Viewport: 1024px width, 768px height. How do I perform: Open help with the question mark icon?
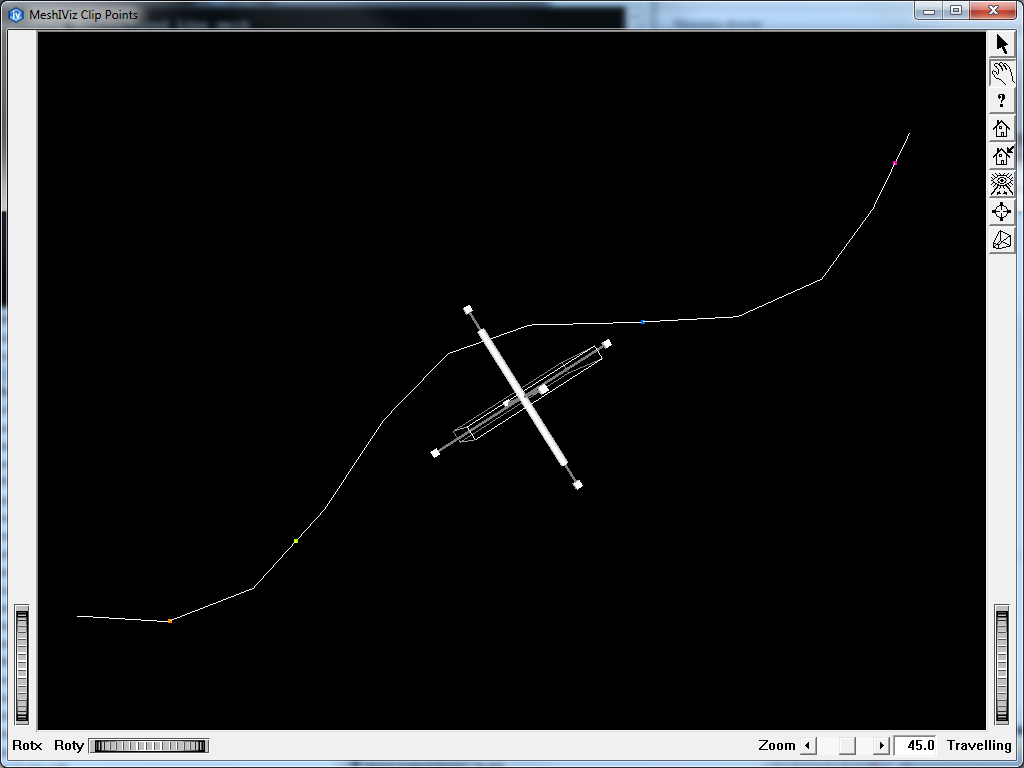click(1002, 100)
